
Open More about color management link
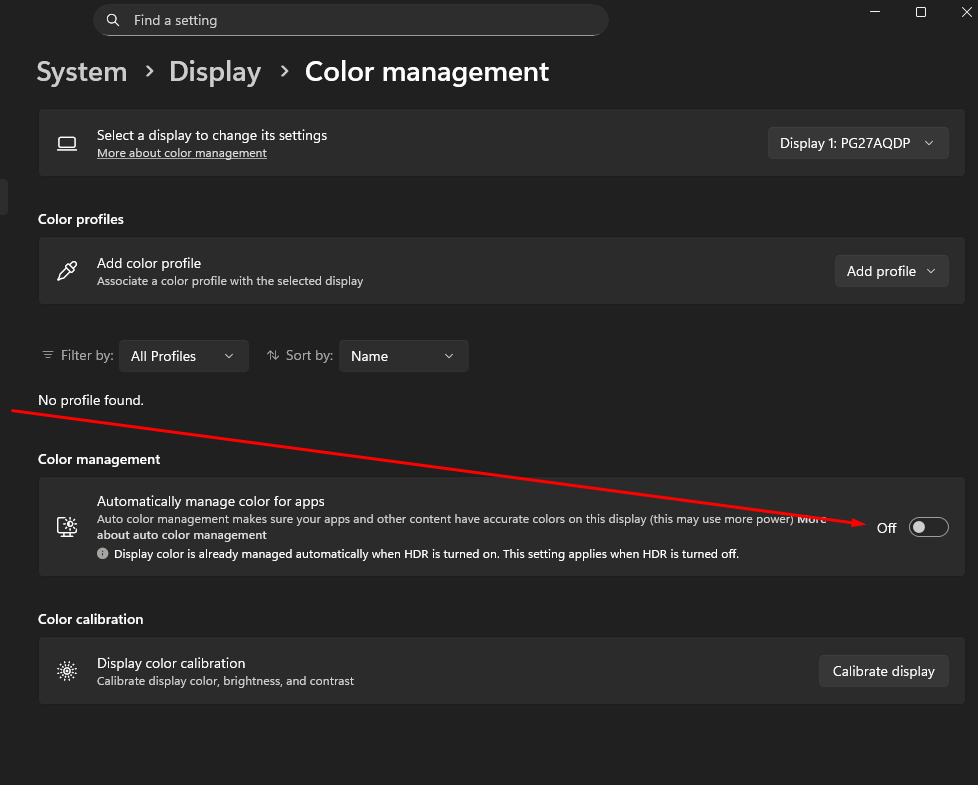181,152
